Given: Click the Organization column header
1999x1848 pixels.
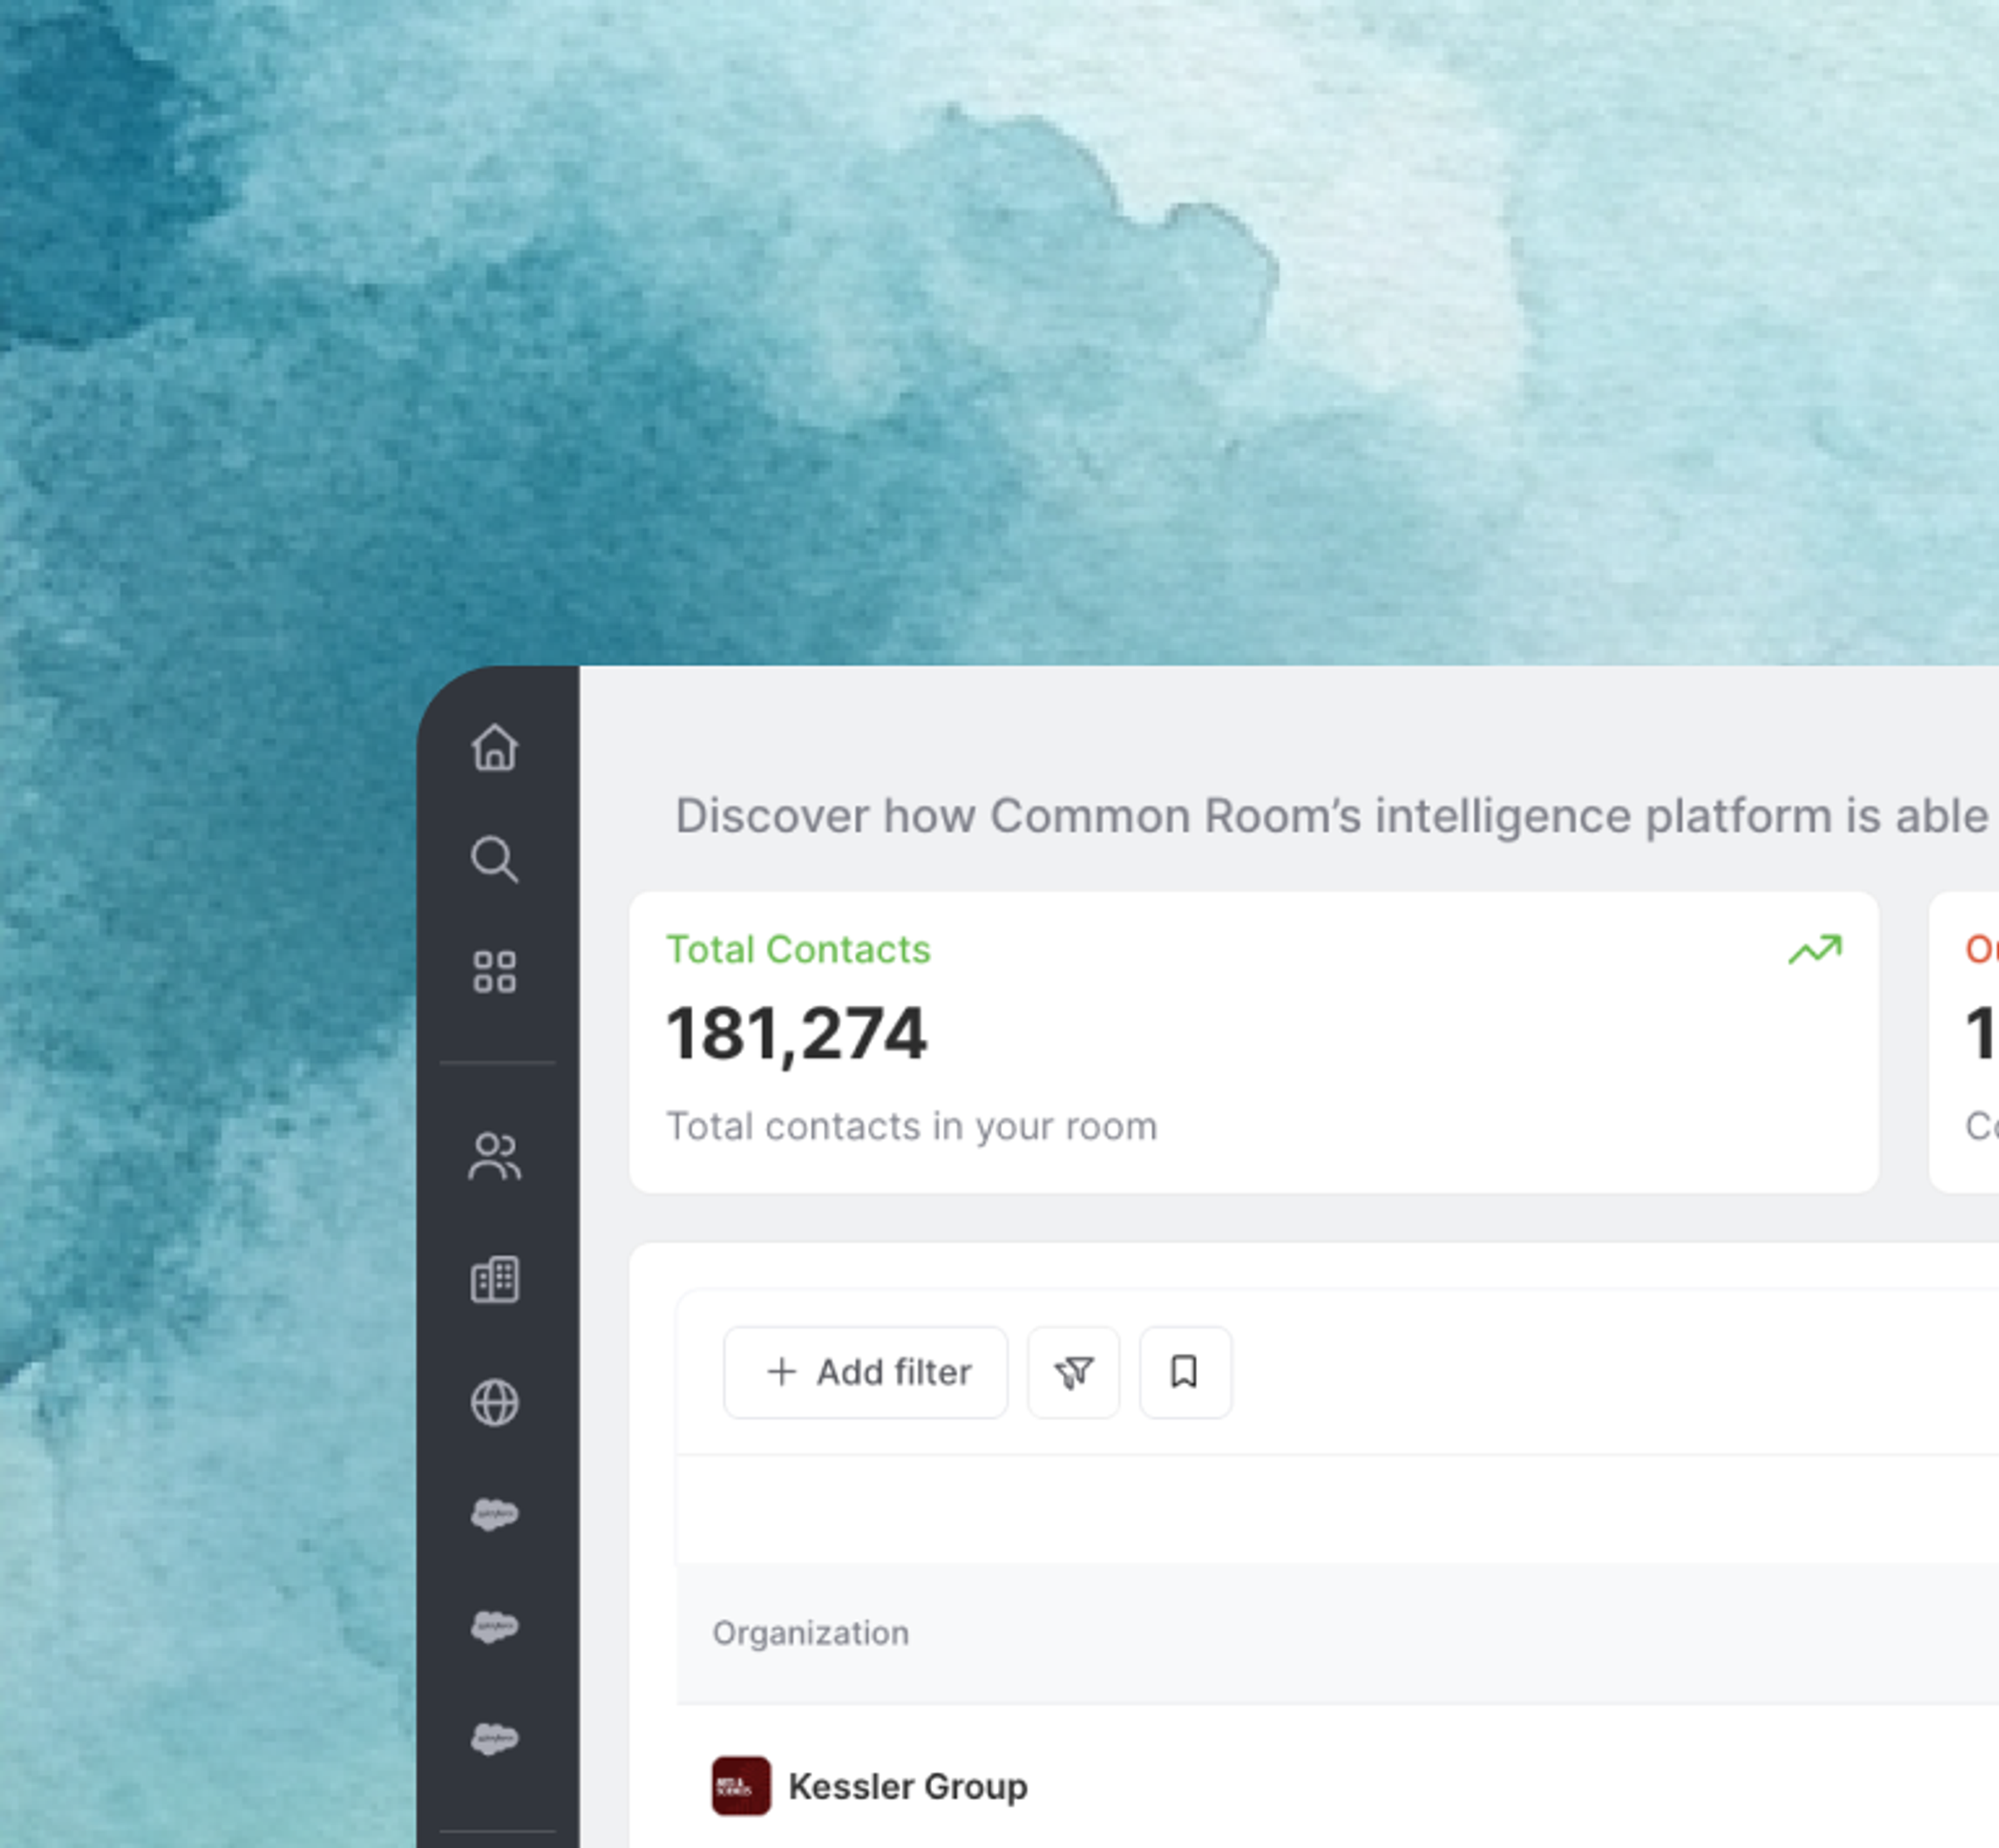Looking at the screenshot, I should 810,1633.
